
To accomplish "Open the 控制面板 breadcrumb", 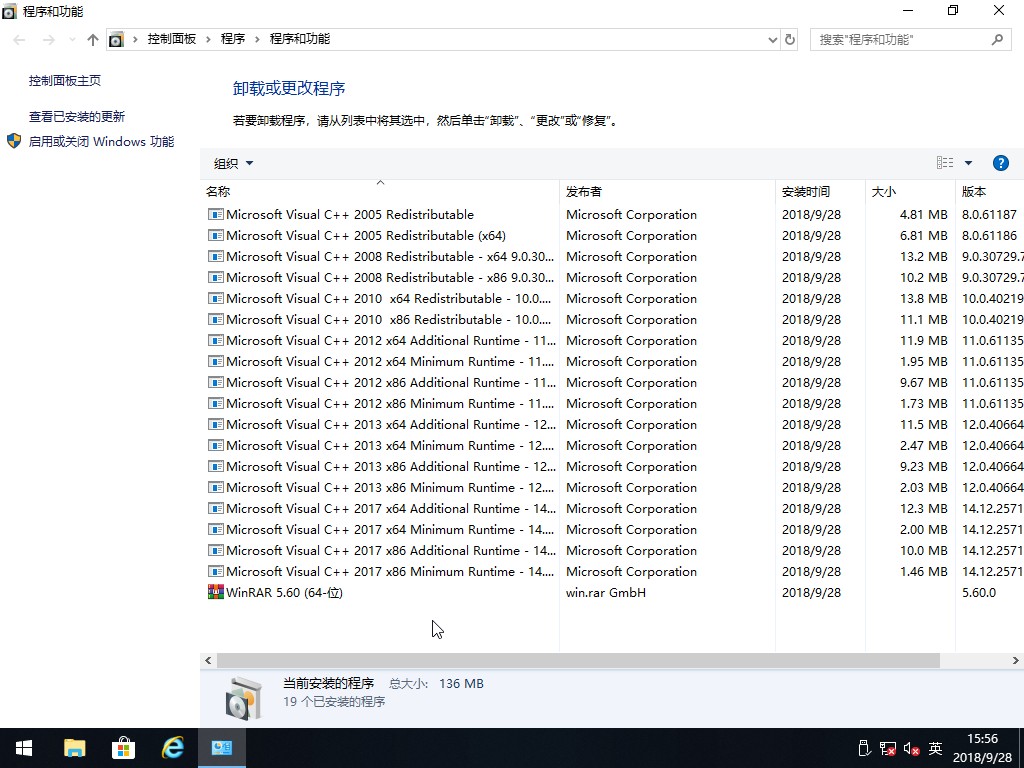I will coord(172,39).
